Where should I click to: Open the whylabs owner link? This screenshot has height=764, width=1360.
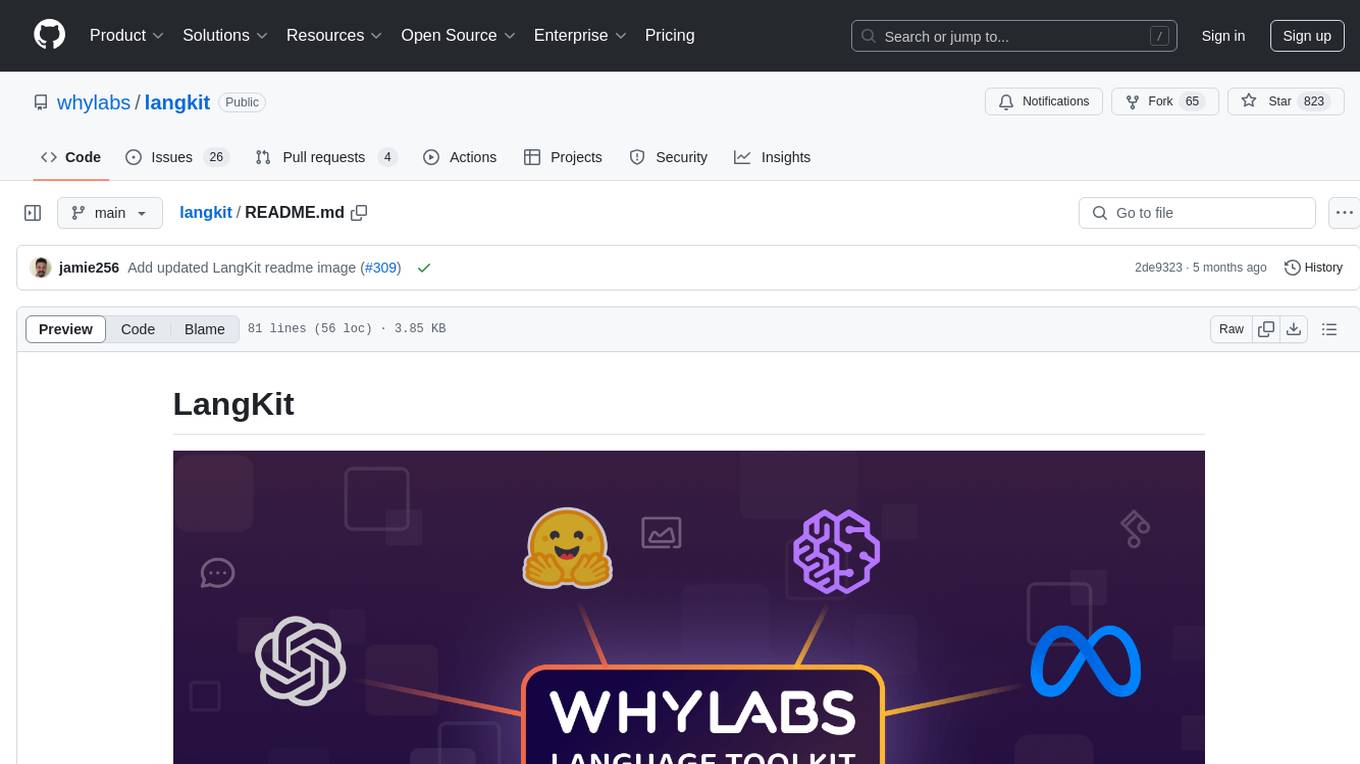point(94,102)
